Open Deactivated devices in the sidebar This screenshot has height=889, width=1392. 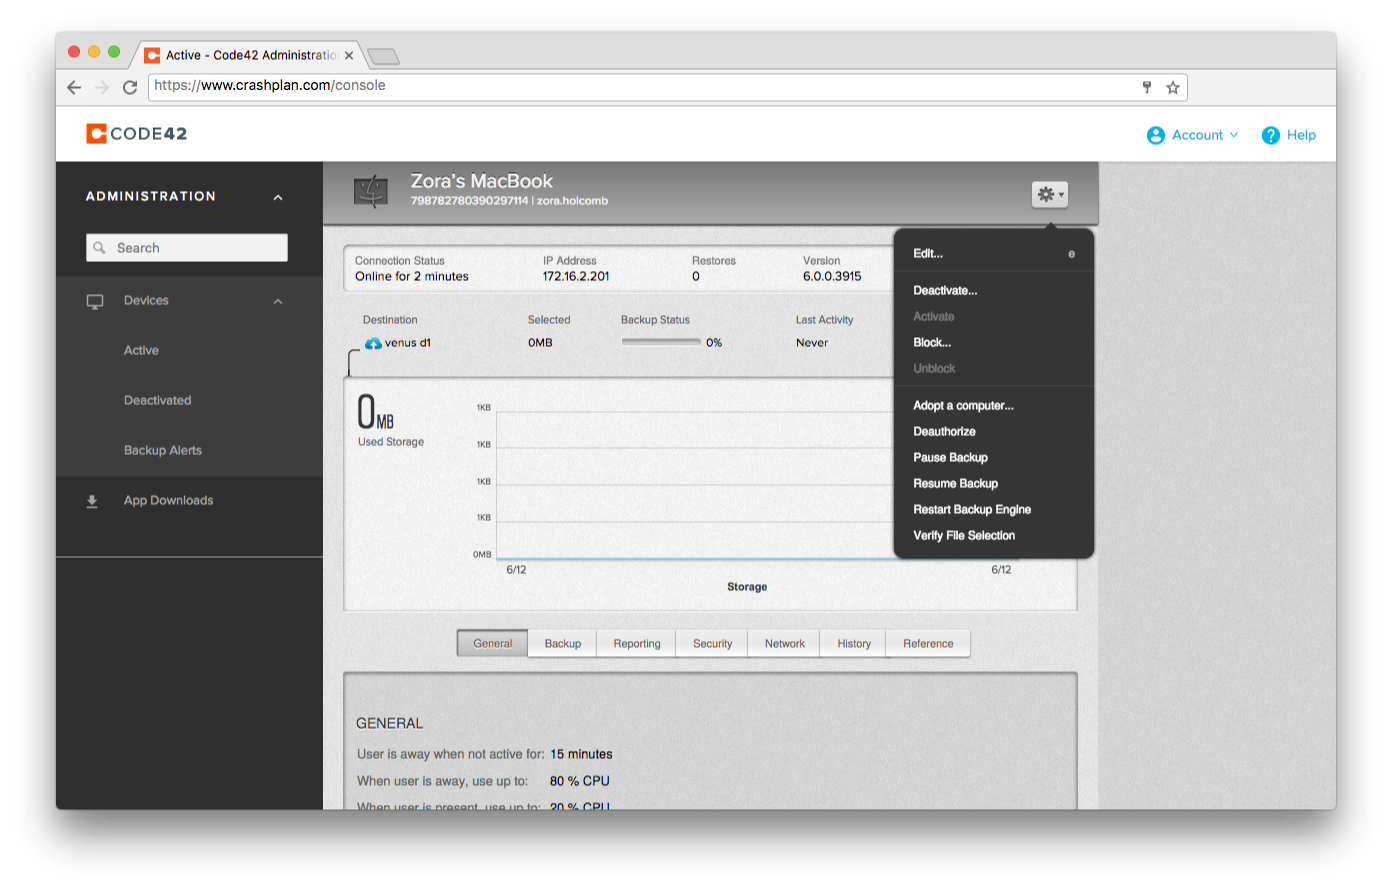tap(157, 401)
